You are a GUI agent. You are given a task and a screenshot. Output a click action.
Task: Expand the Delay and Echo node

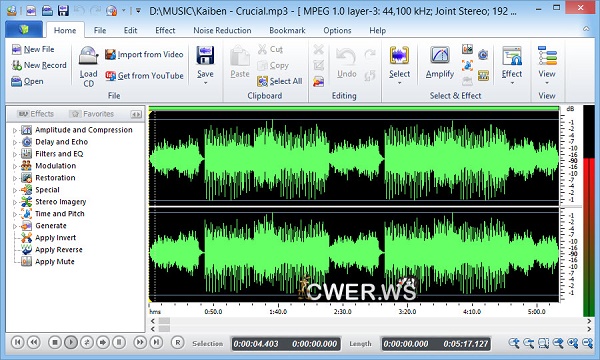click(x=15, y=142)
